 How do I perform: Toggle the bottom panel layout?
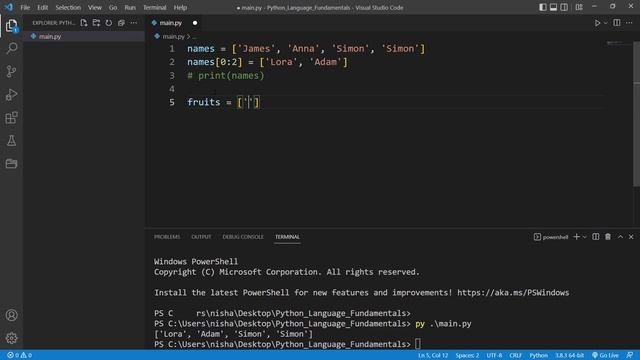pyautogui.click(x=553, y=7)
